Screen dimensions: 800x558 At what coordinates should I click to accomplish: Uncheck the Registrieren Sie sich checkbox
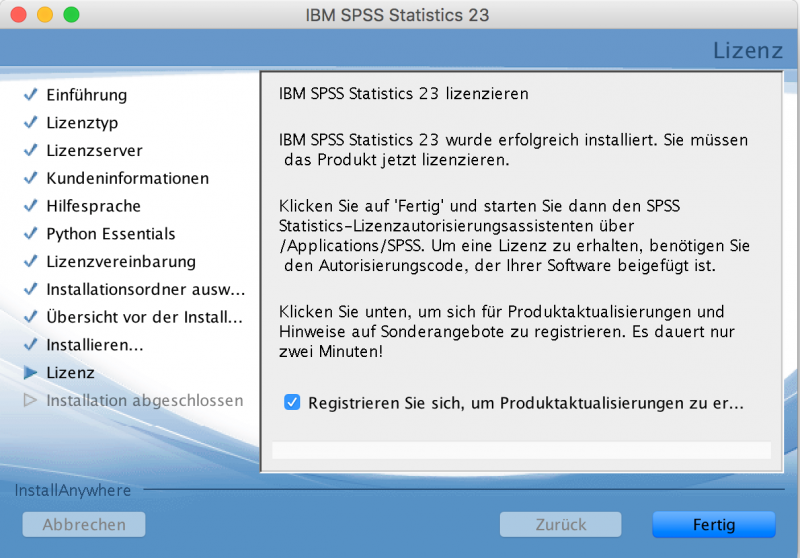click(x=292, y=402)
